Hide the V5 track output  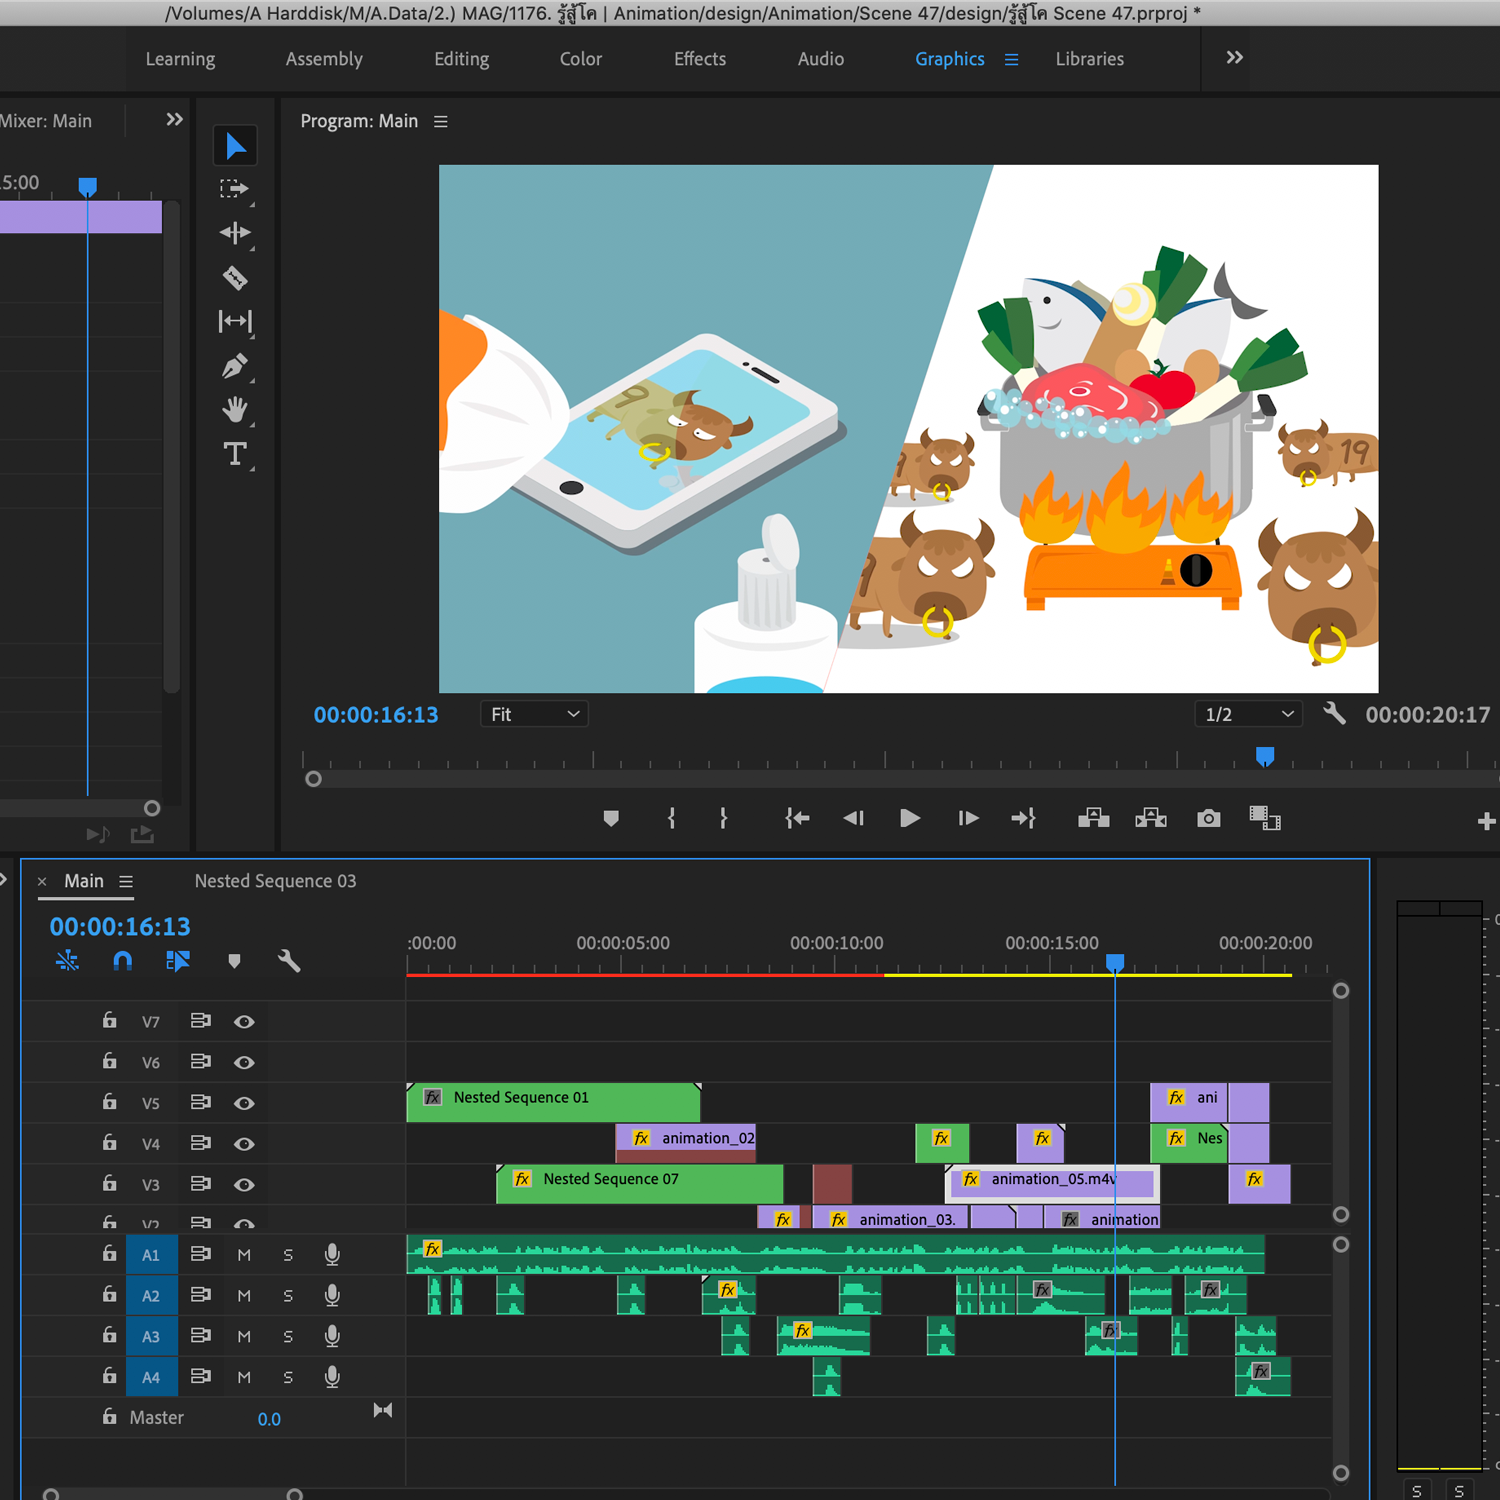(244, 1104)
